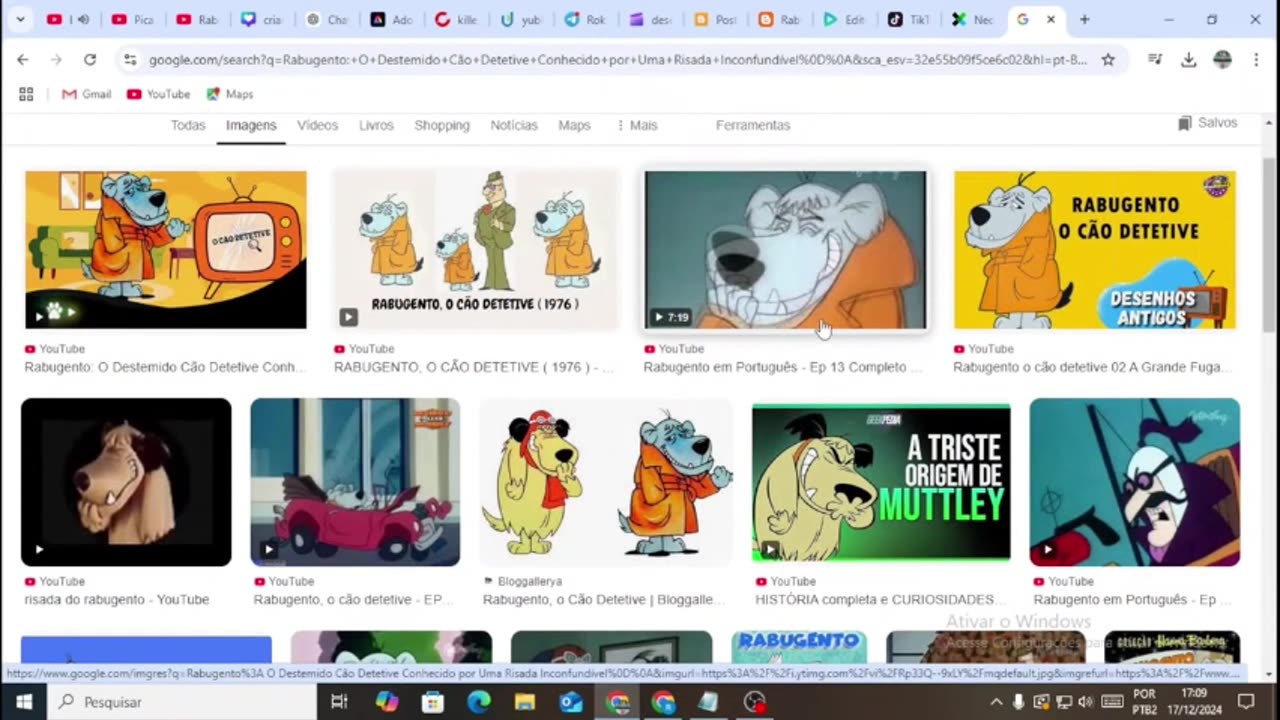The image size is (1280, 720).
Task: Open 'risada do rabugento - YouTube' link
Action: pyautogui.click(x=117, y=600)
